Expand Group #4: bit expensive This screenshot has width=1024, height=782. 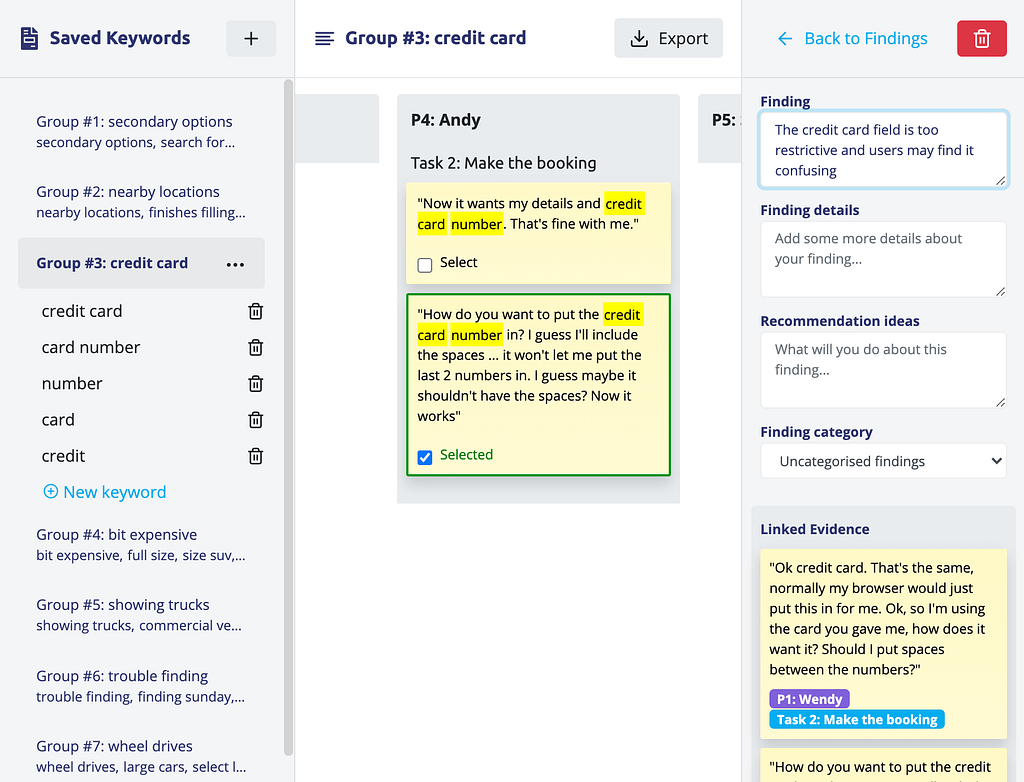[x=141, y=545]
